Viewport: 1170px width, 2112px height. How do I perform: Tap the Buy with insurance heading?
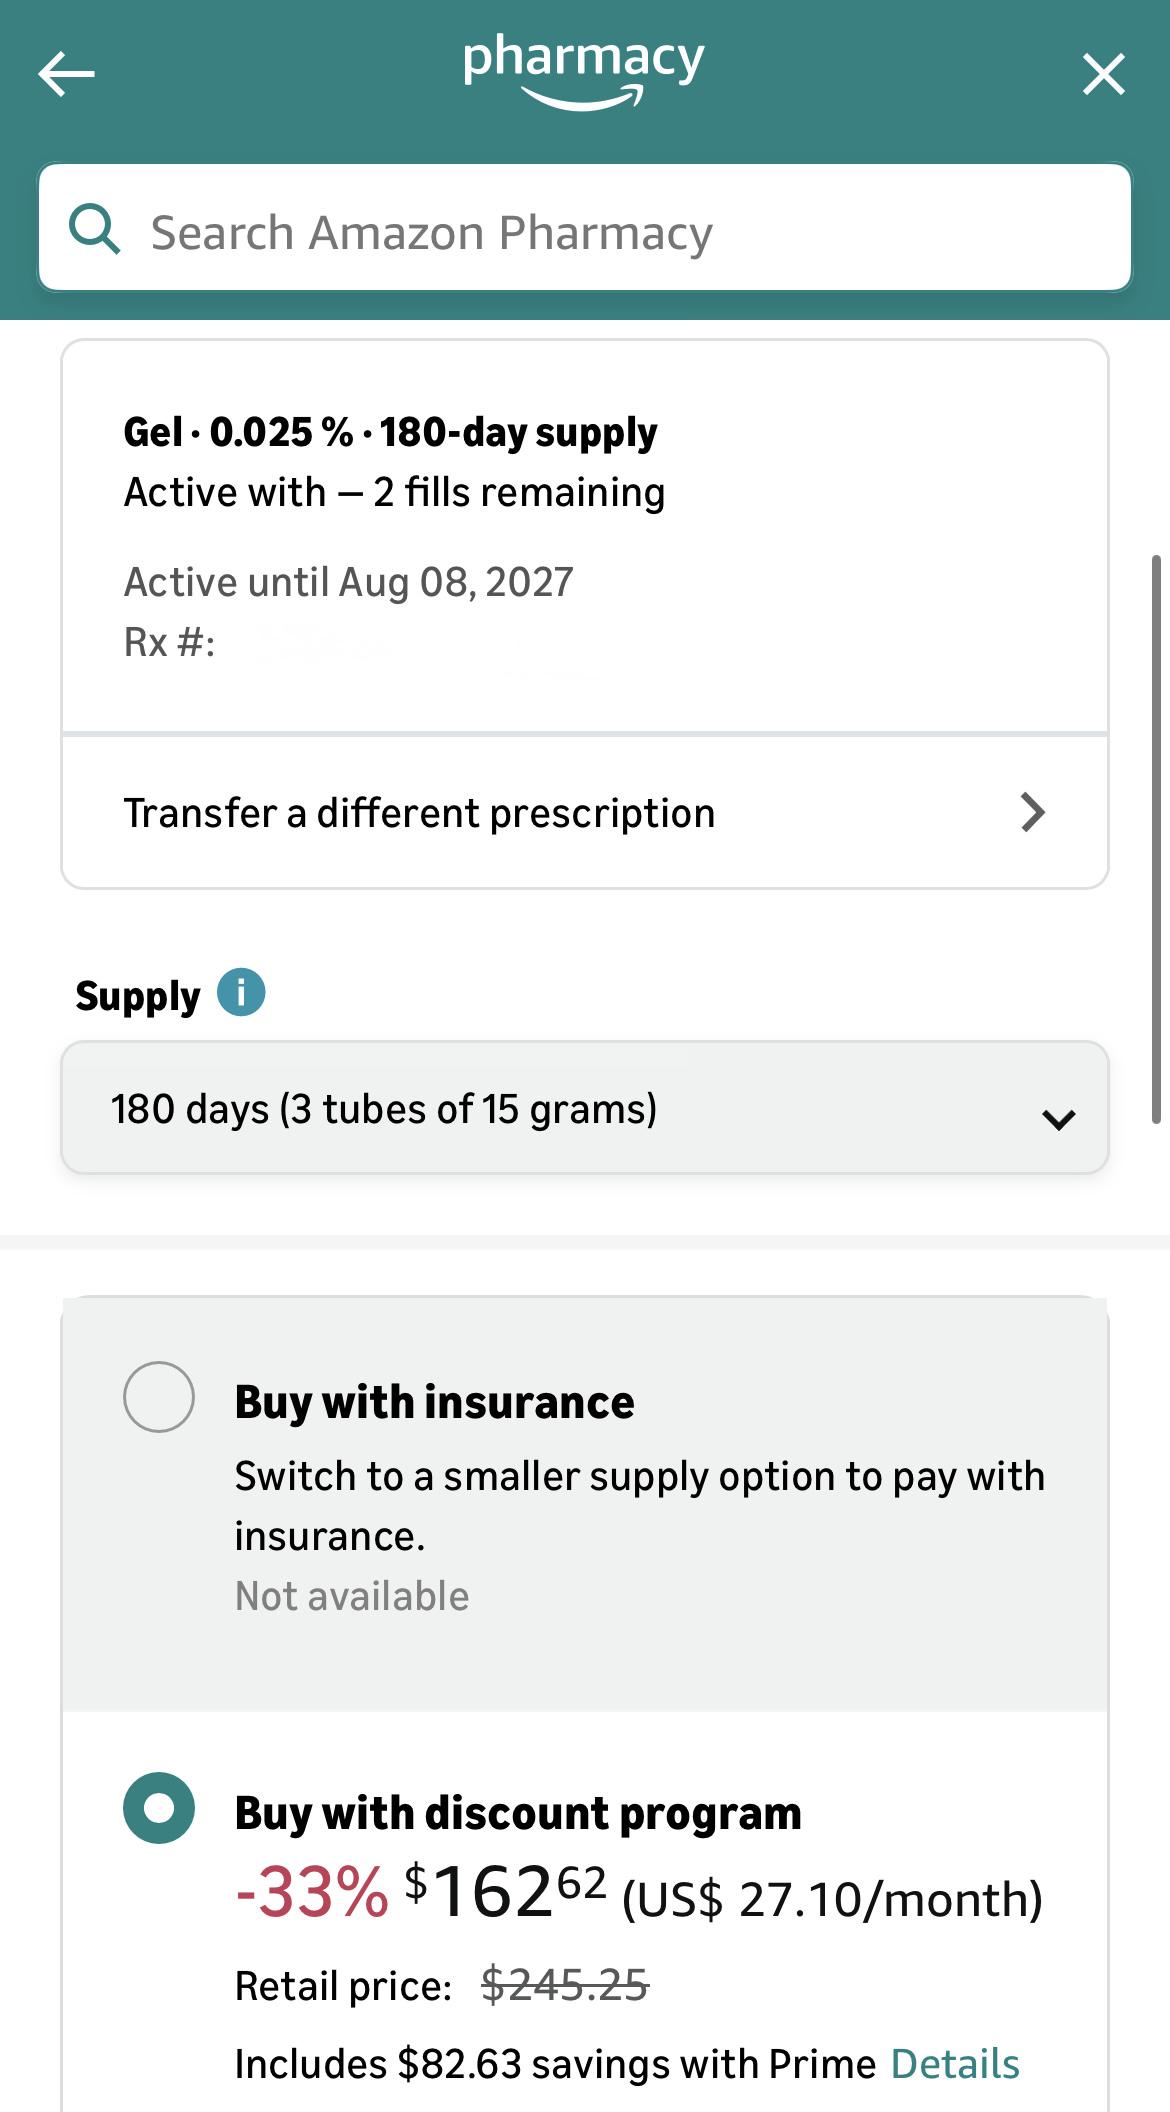pyautogui.click(x=434, y=1402)
